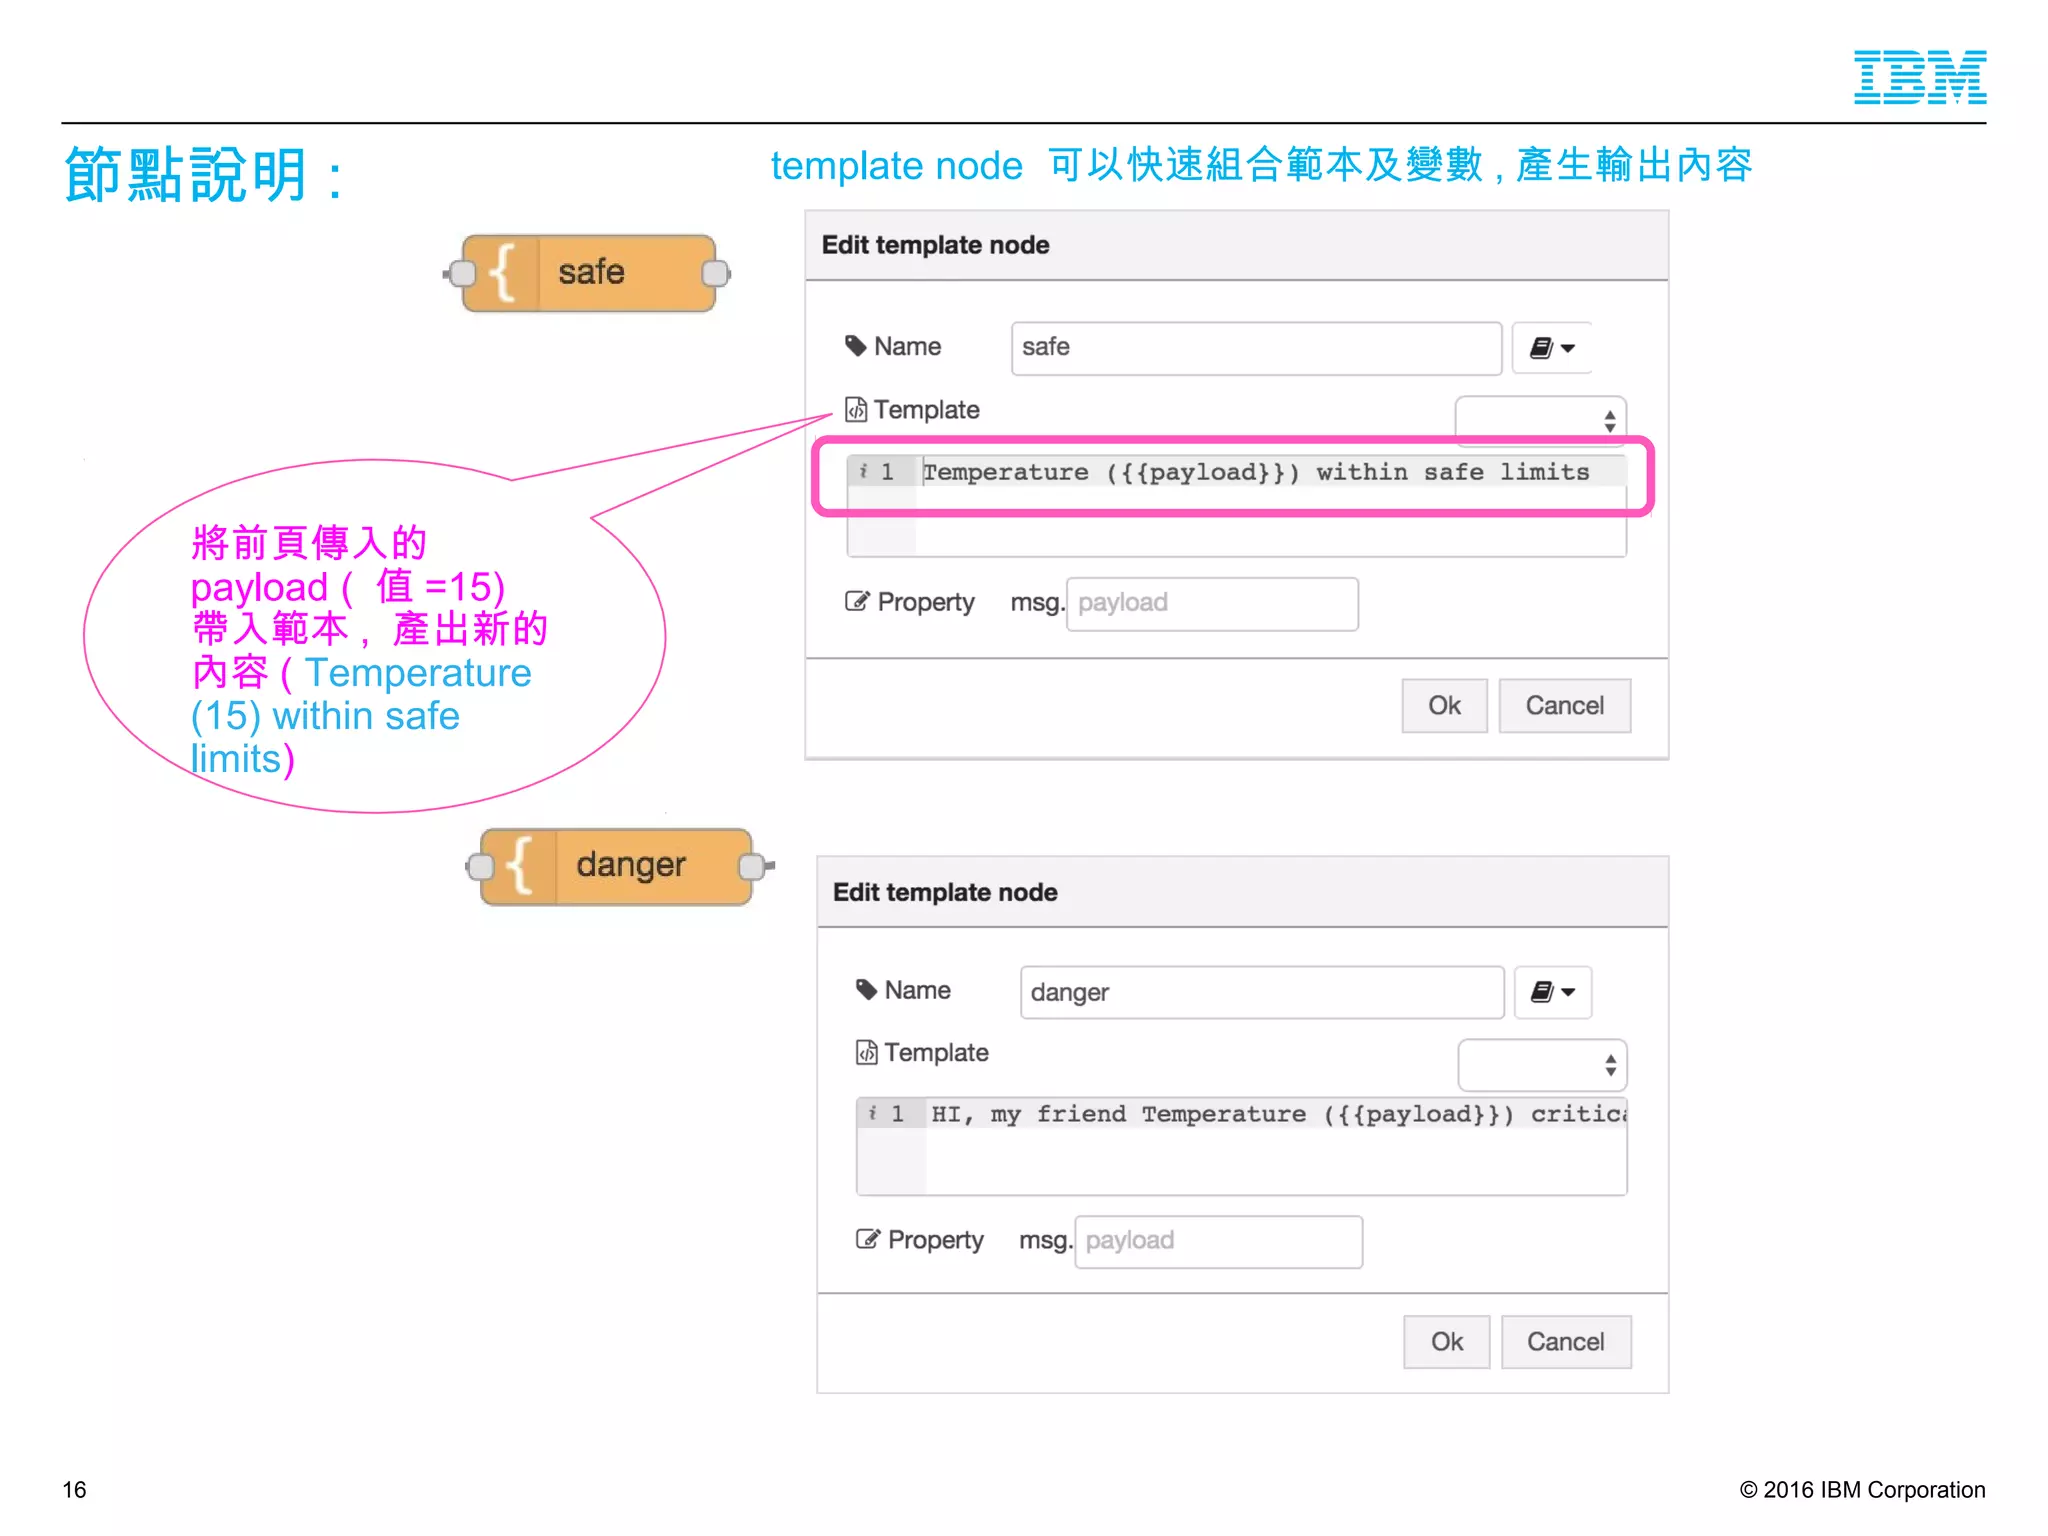Click the 'Template' label in danger dialog
Viewport: 2048px width, 1536px height.
click(936, 1053)
